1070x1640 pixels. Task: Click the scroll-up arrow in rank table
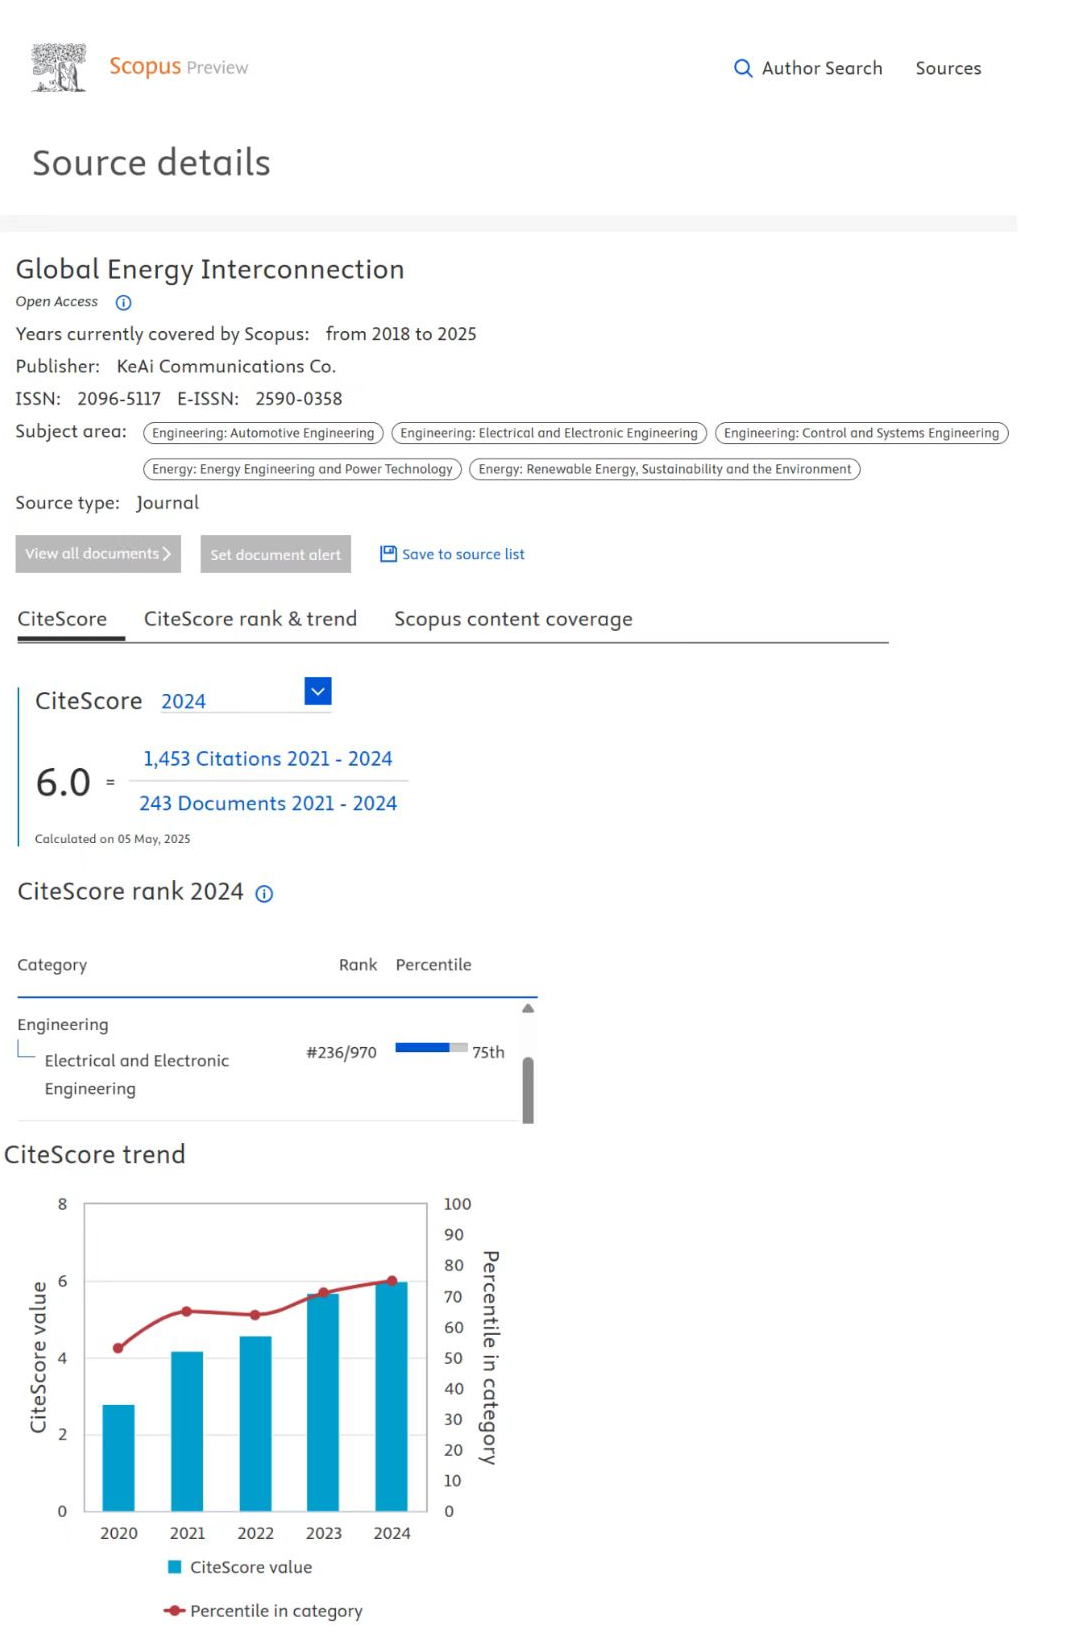tap(528, 1009)
